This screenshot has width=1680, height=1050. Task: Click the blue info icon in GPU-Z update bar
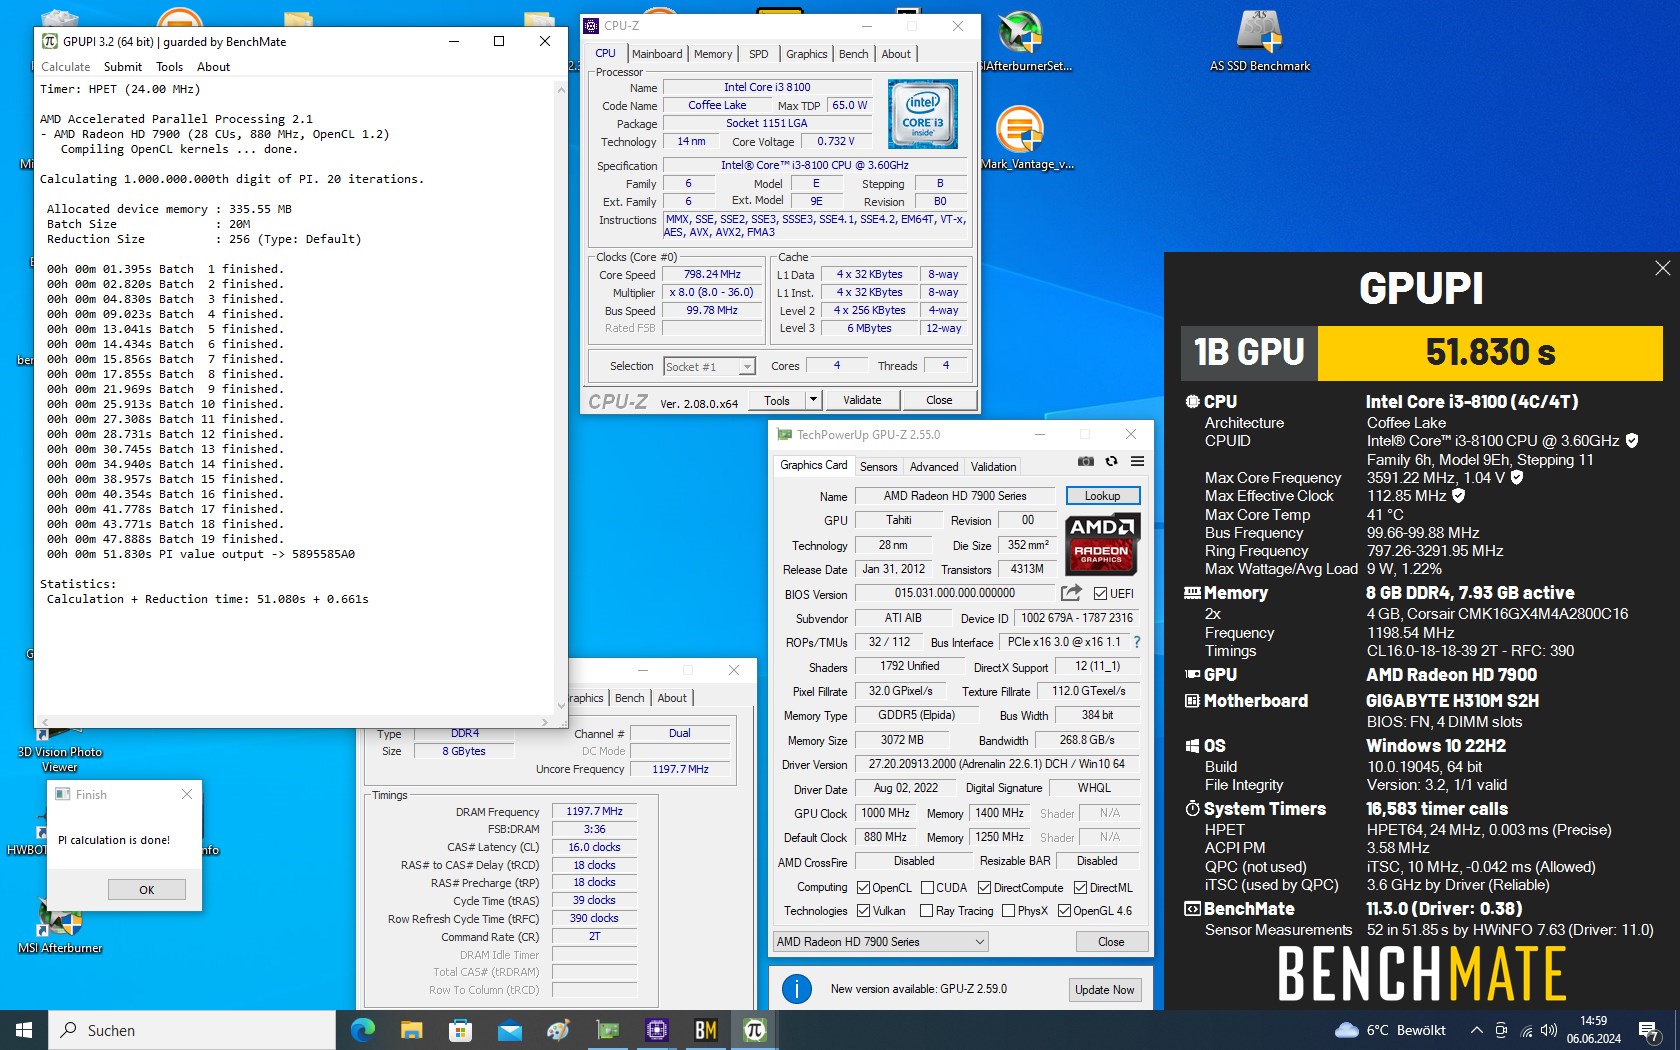pos(796,989)
